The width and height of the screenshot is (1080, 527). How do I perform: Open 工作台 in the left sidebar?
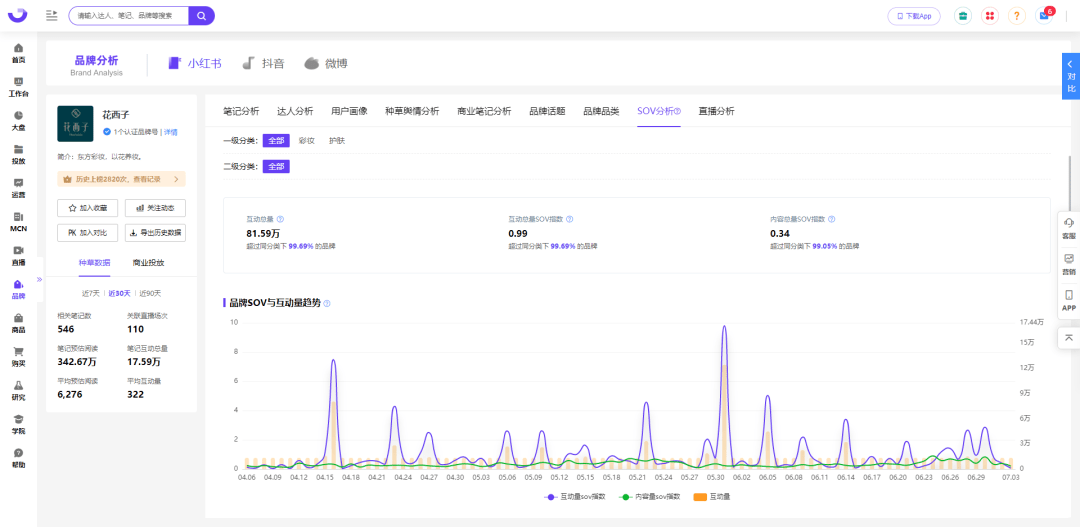coord(19,87)
